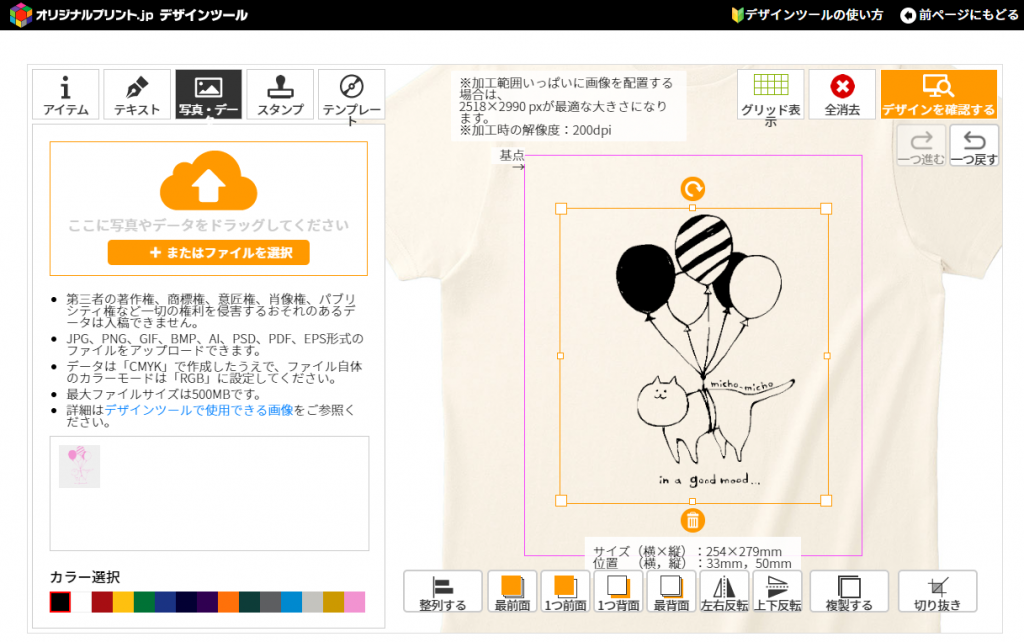Pick the mustard gold color swatch
The height and width of the screenshot is (642, 1024).
pyautogui.click(x=334, y=602)
